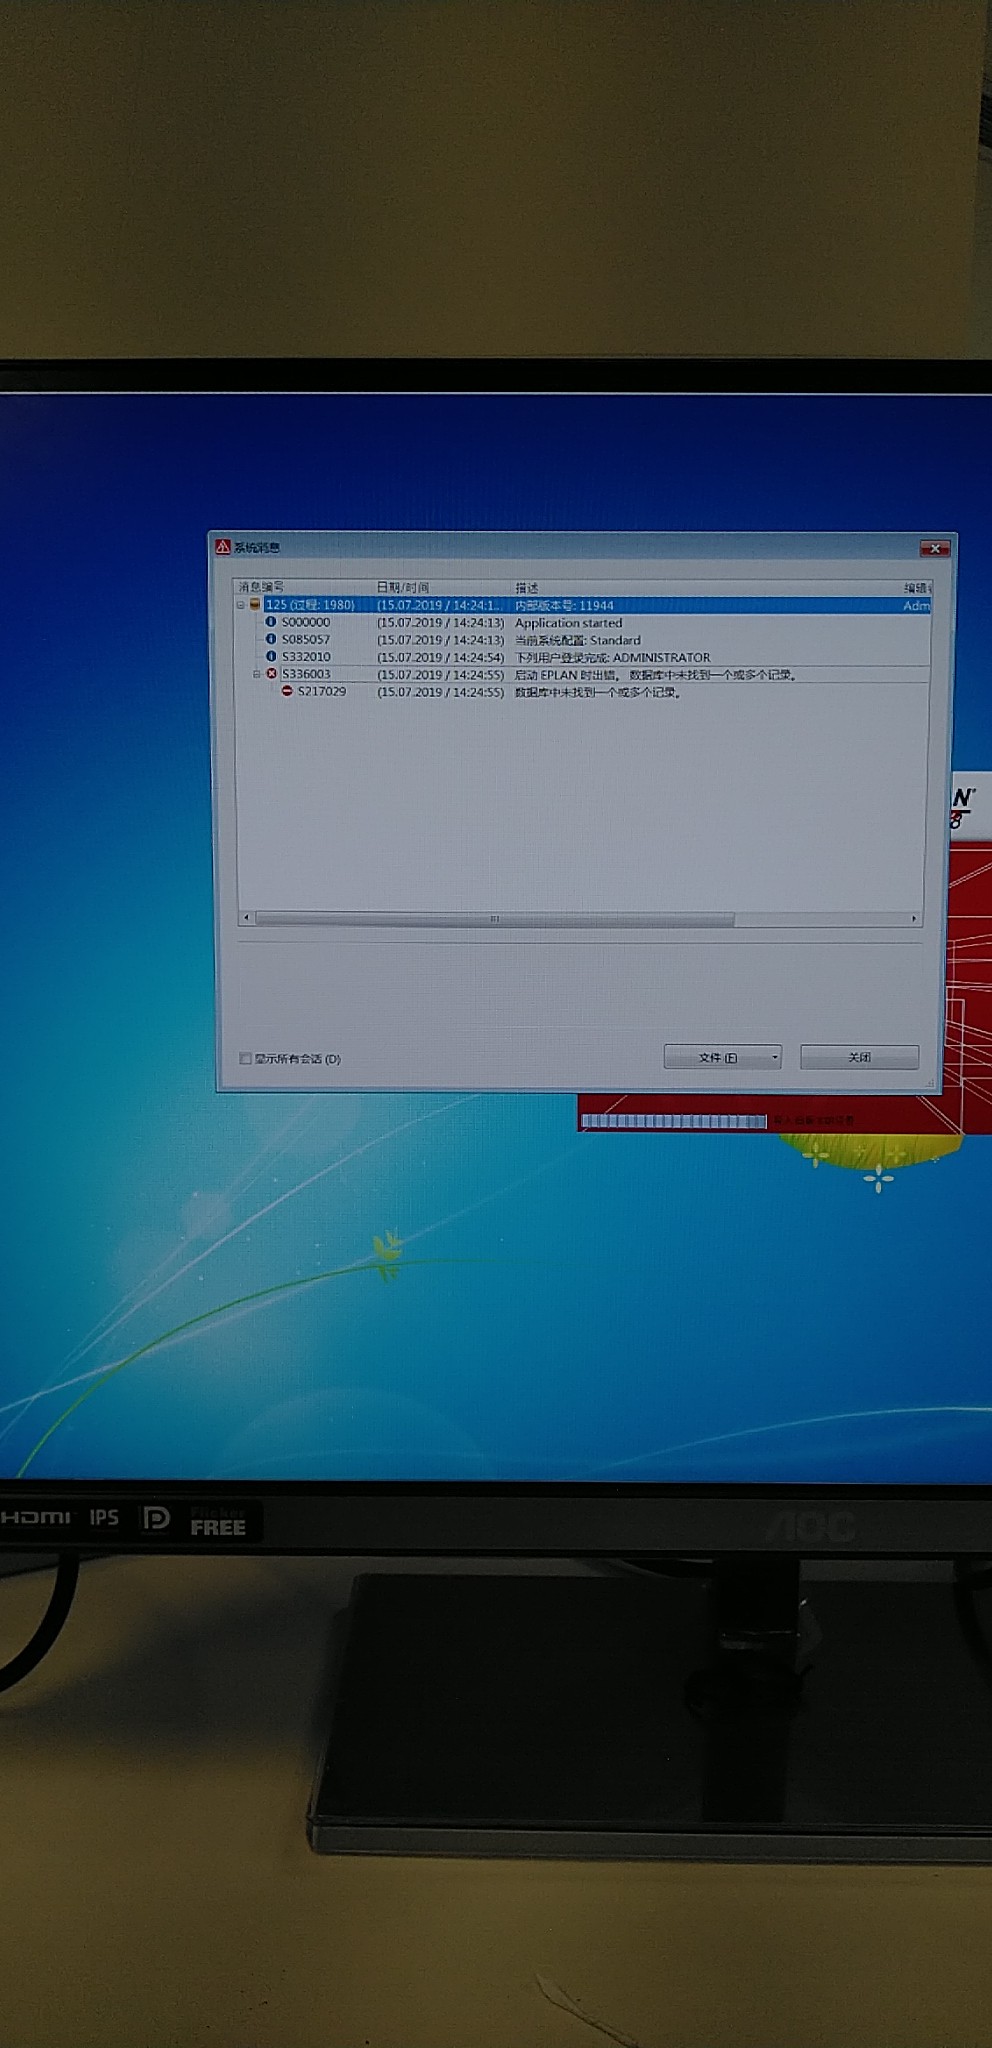Enable the 显示所有会话 (D) checkbox
Image resolution: width=992 pixels, height=2048 pixels.
point(245,1058)
